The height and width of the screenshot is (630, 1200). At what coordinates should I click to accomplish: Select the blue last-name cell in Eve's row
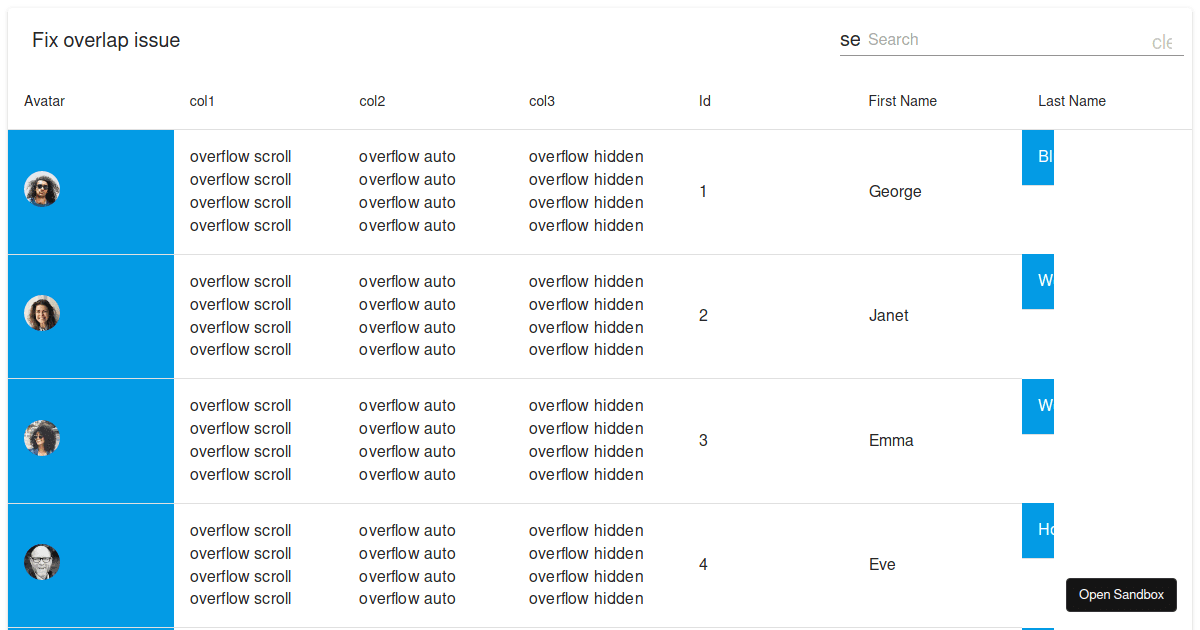pos(1037,530)
